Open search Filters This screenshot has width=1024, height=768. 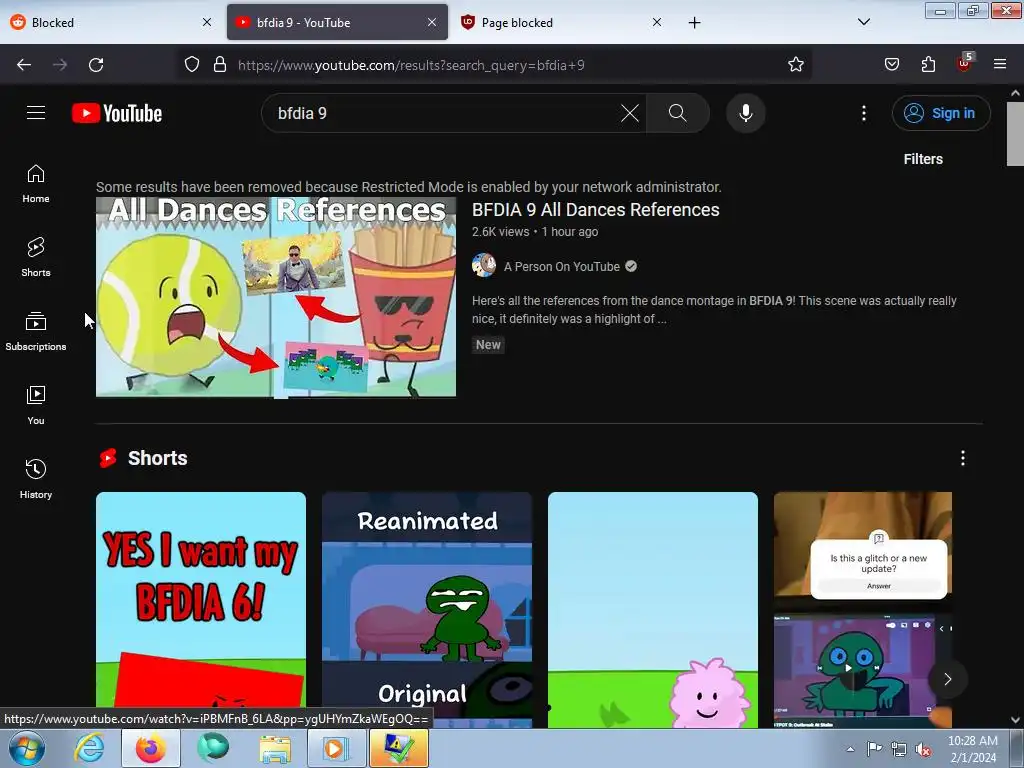923,159
